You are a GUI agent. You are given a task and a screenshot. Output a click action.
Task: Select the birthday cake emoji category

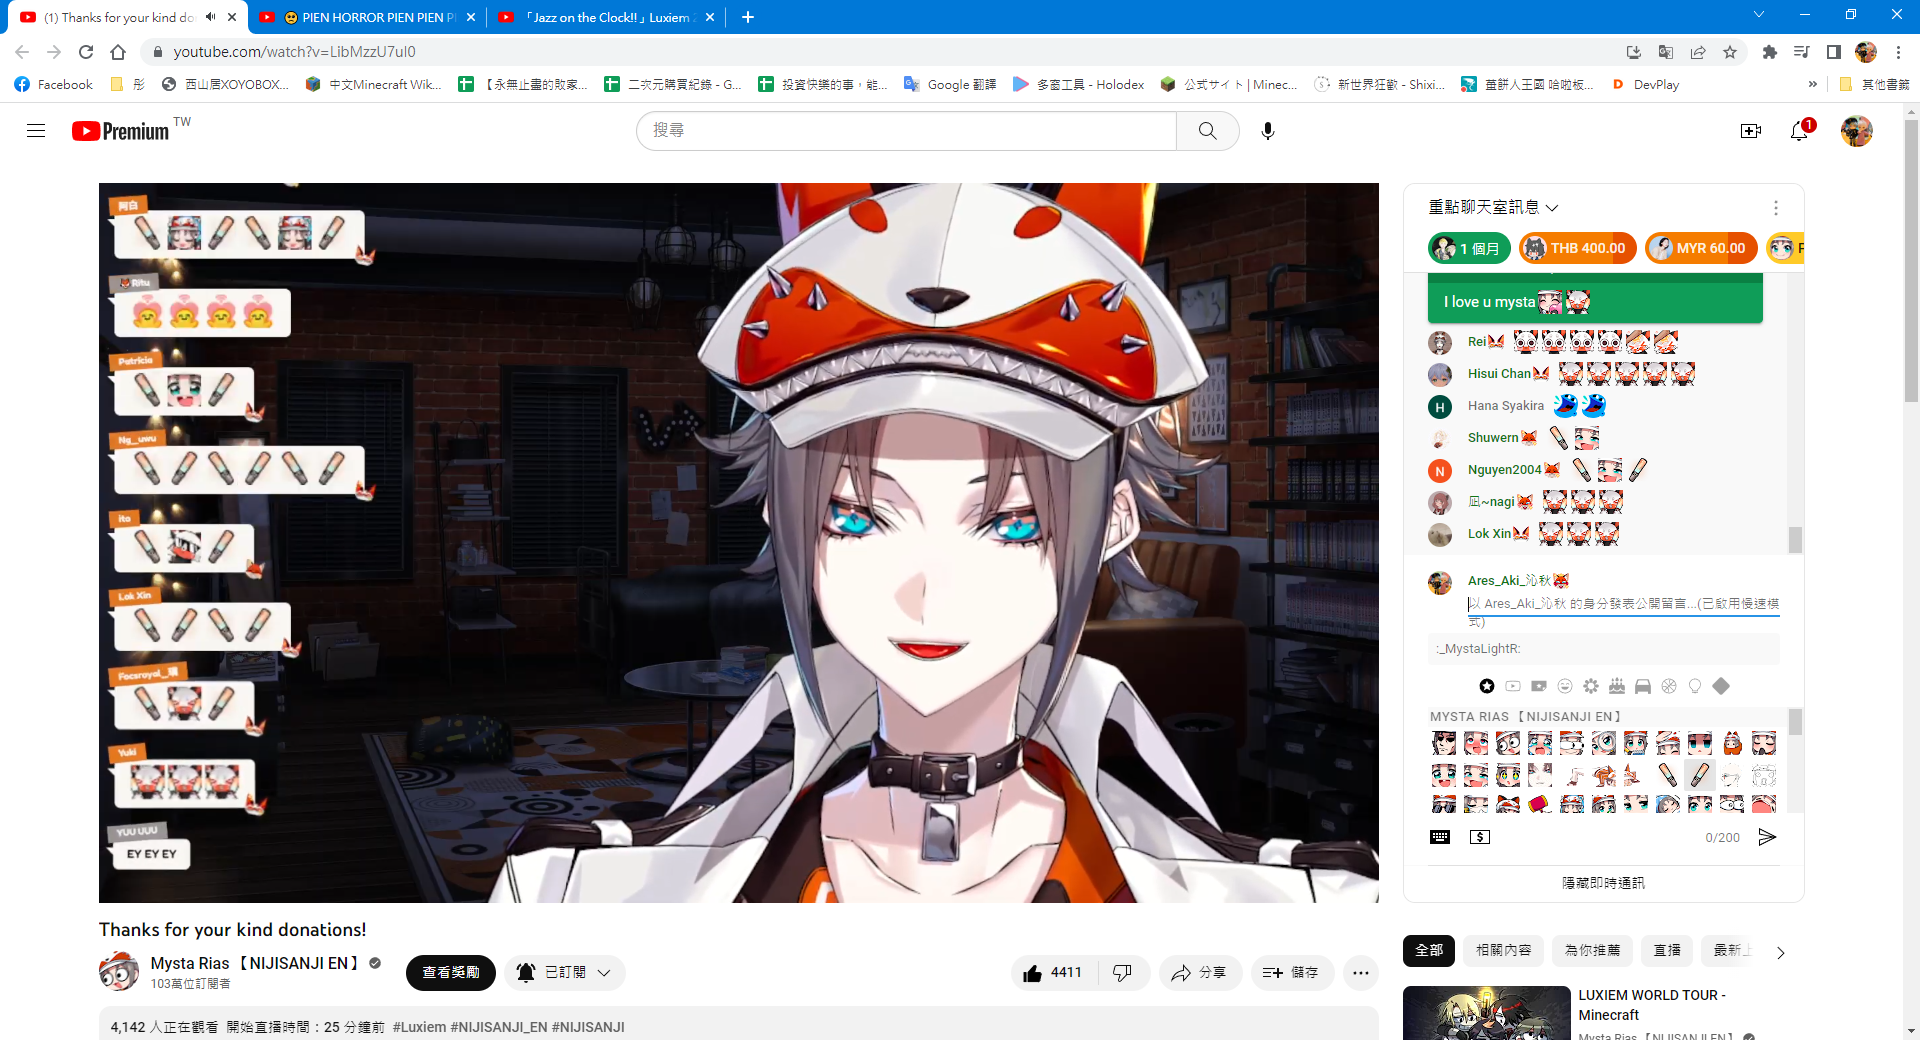(1617, 686)
